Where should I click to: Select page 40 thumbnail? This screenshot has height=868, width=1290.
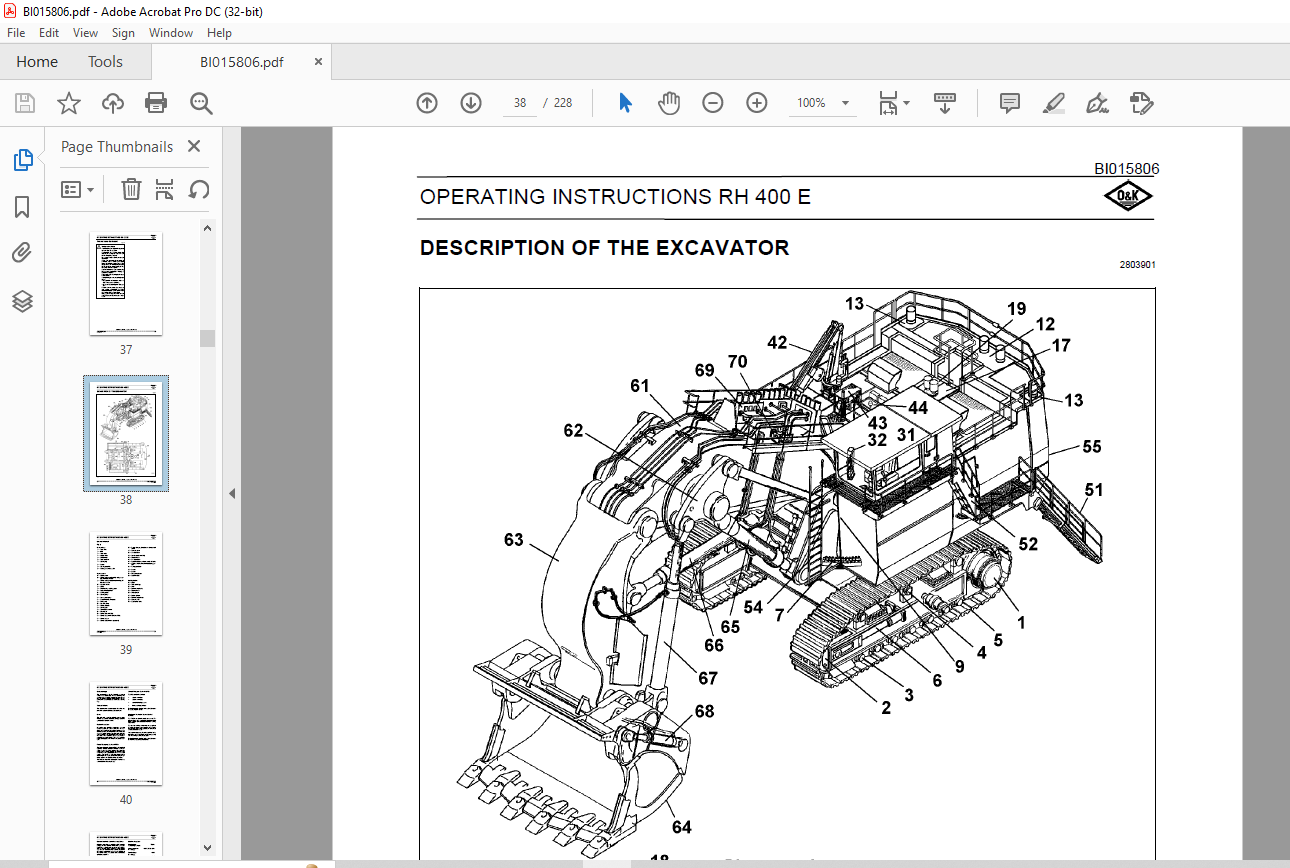[126, 734]
